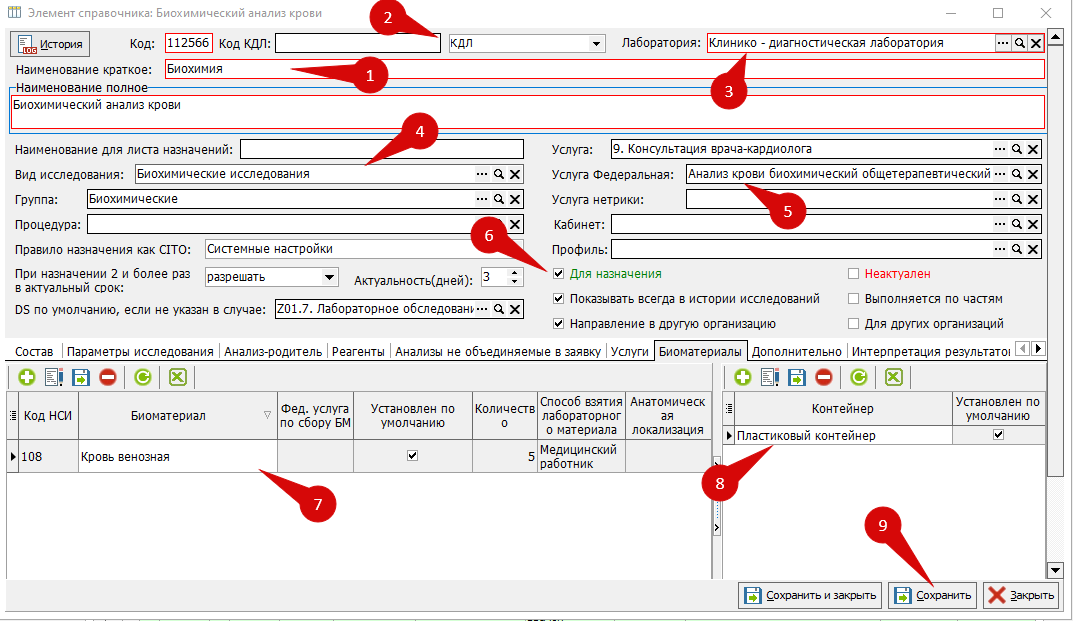Clear the Услуга Федеральная field with the X icon
Viewport: 1073px width, 621px height.
click(x=1033, y=175)
